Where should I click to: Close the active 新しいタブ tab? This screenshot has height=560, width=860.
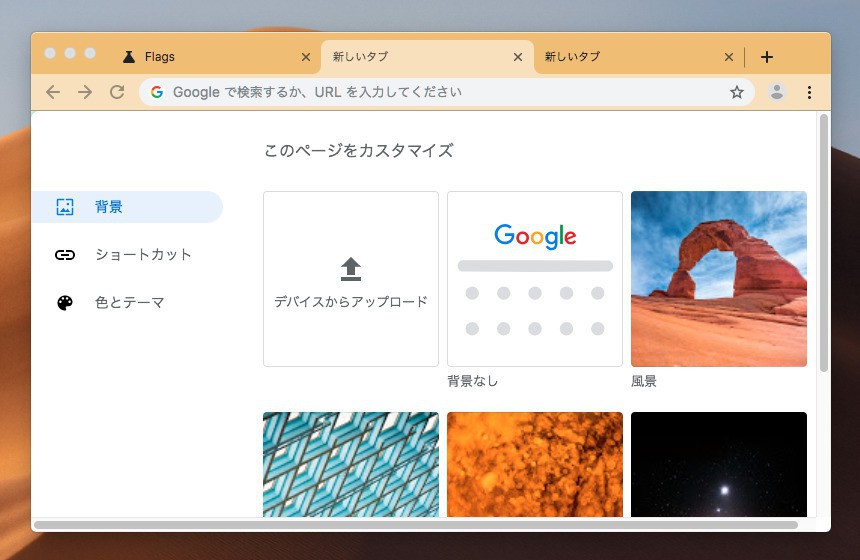click(518, 57)
